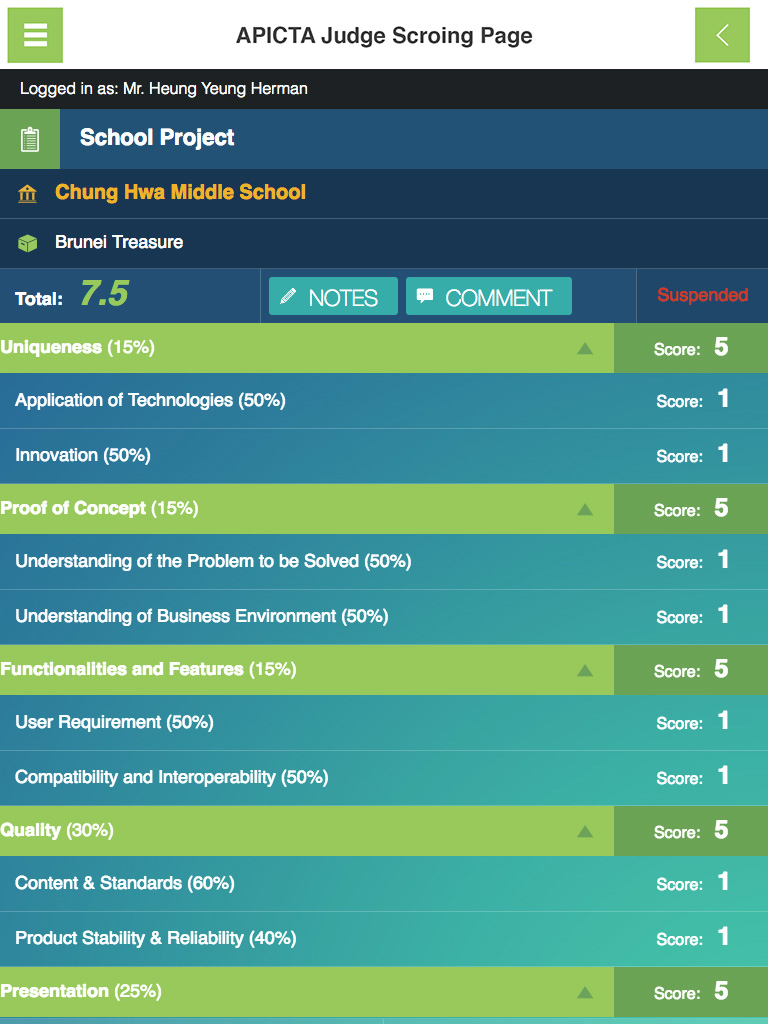Open the NOTES editor
Screen dimensions: 768x1024
pos(333,296)
